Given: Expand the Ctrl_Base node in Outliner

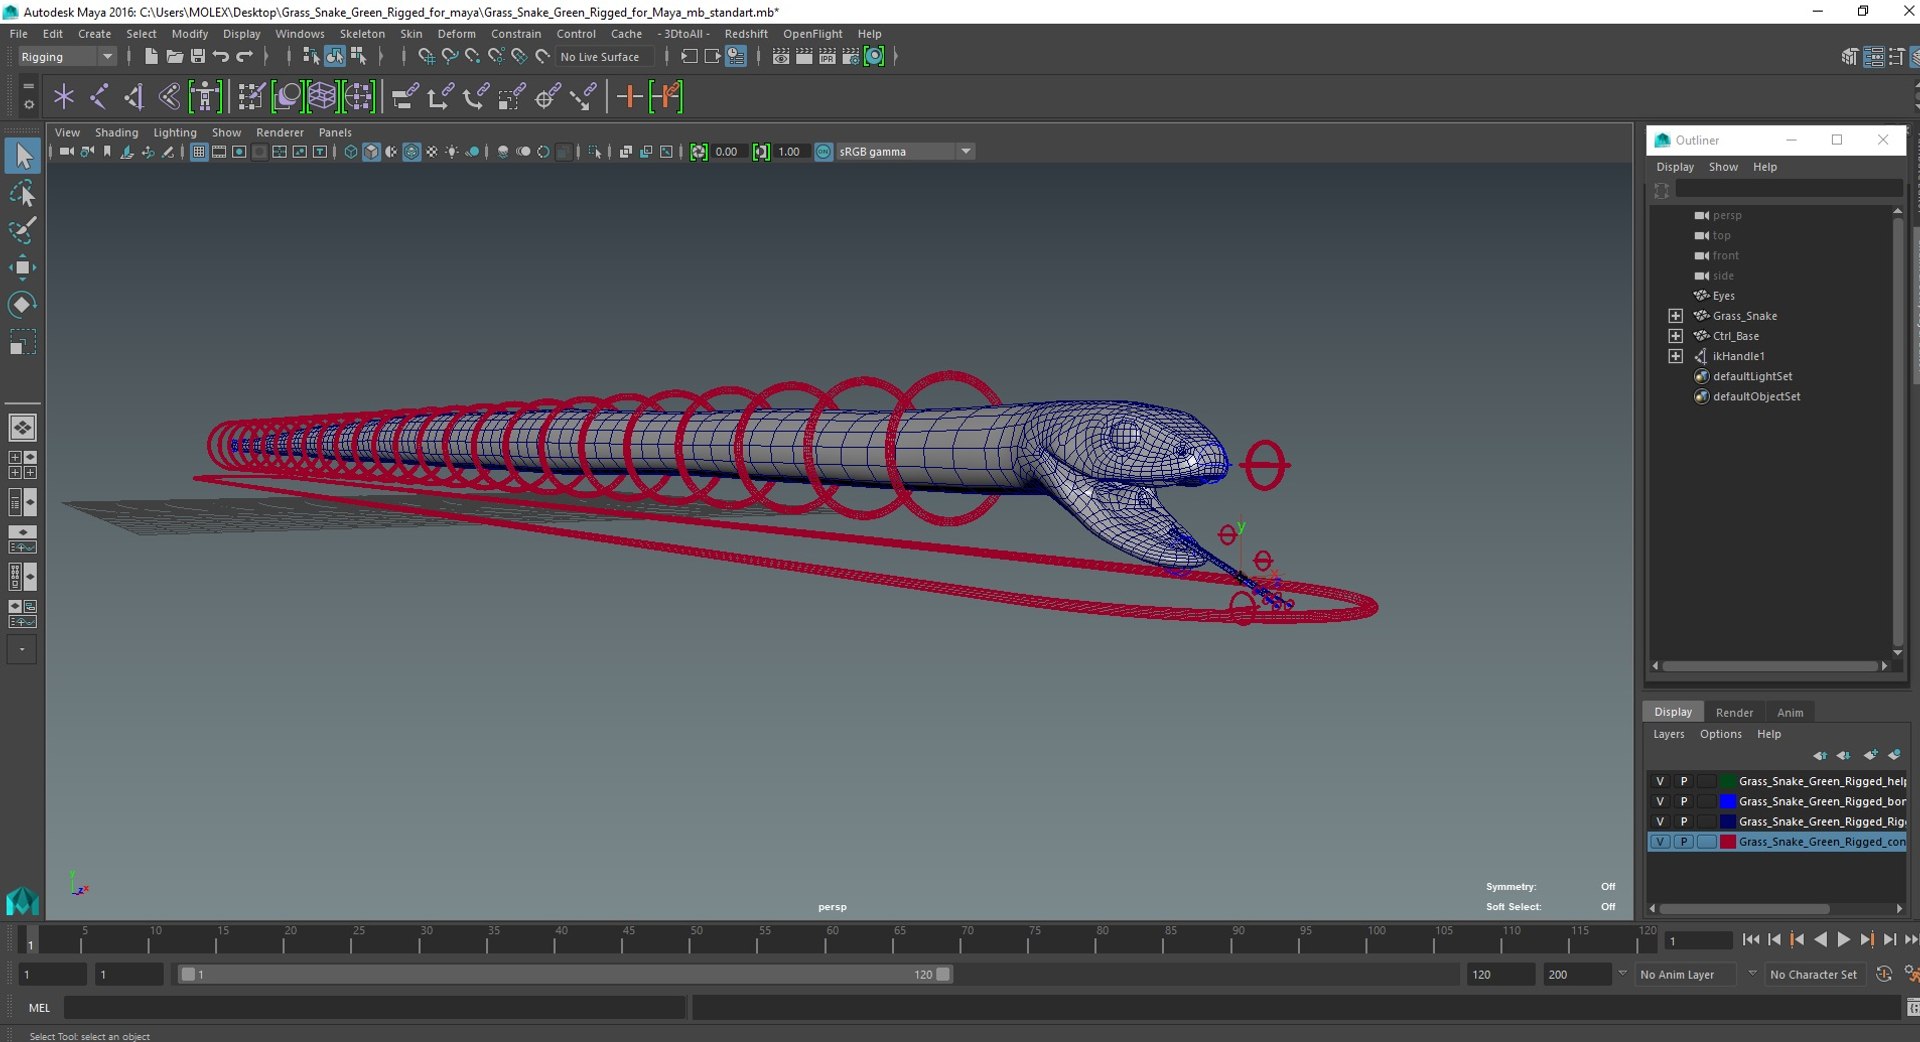Looking at the screenshot, I should click(x=1676, y=336).
